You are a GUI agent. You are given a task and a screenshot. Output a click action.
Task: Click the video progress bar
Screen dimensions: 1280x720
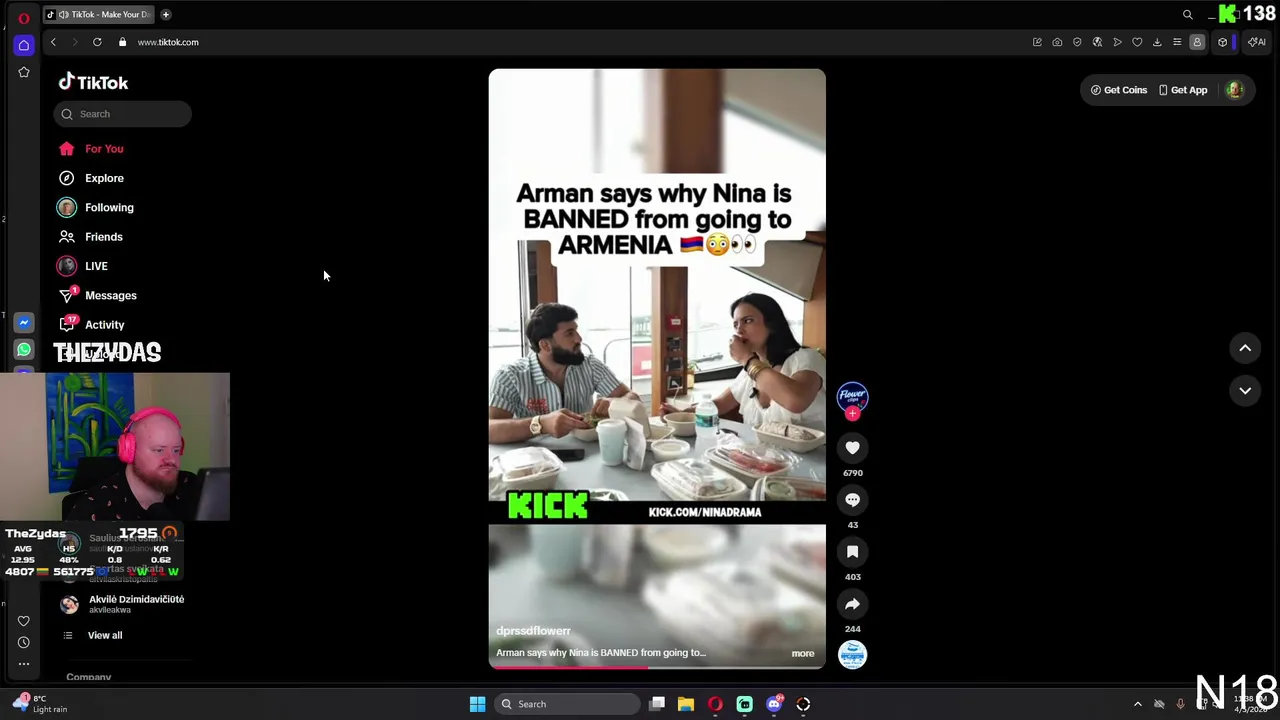(657, 667)
